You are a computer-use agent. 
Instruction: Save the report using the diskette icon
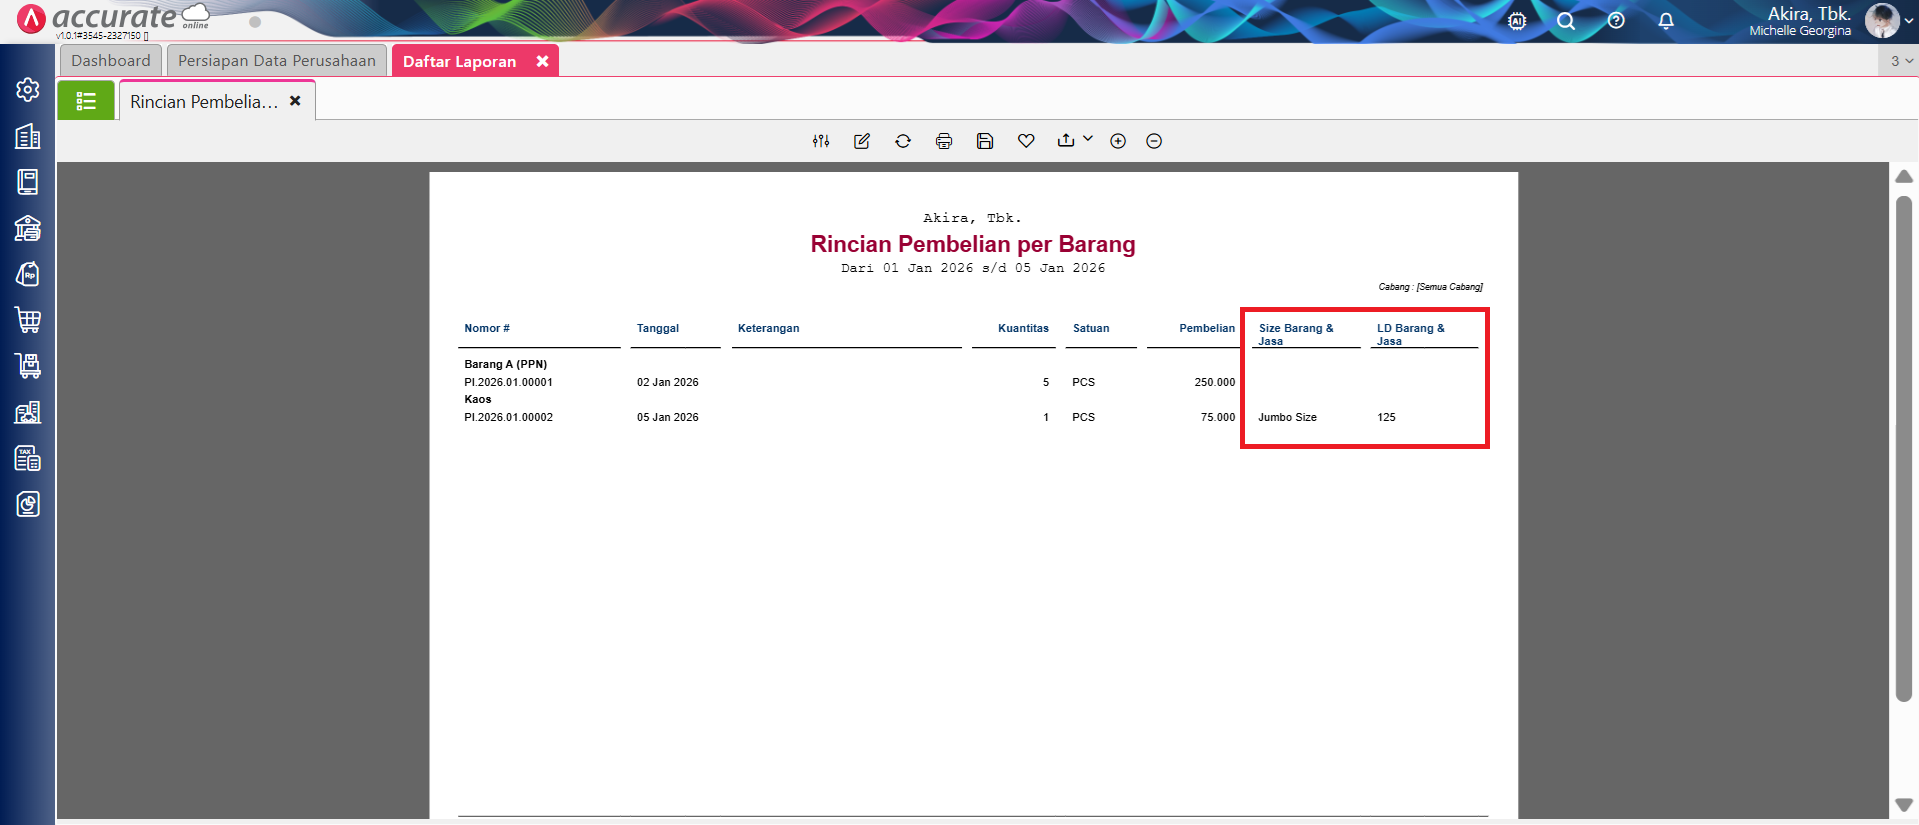click(x=985, y=141)
